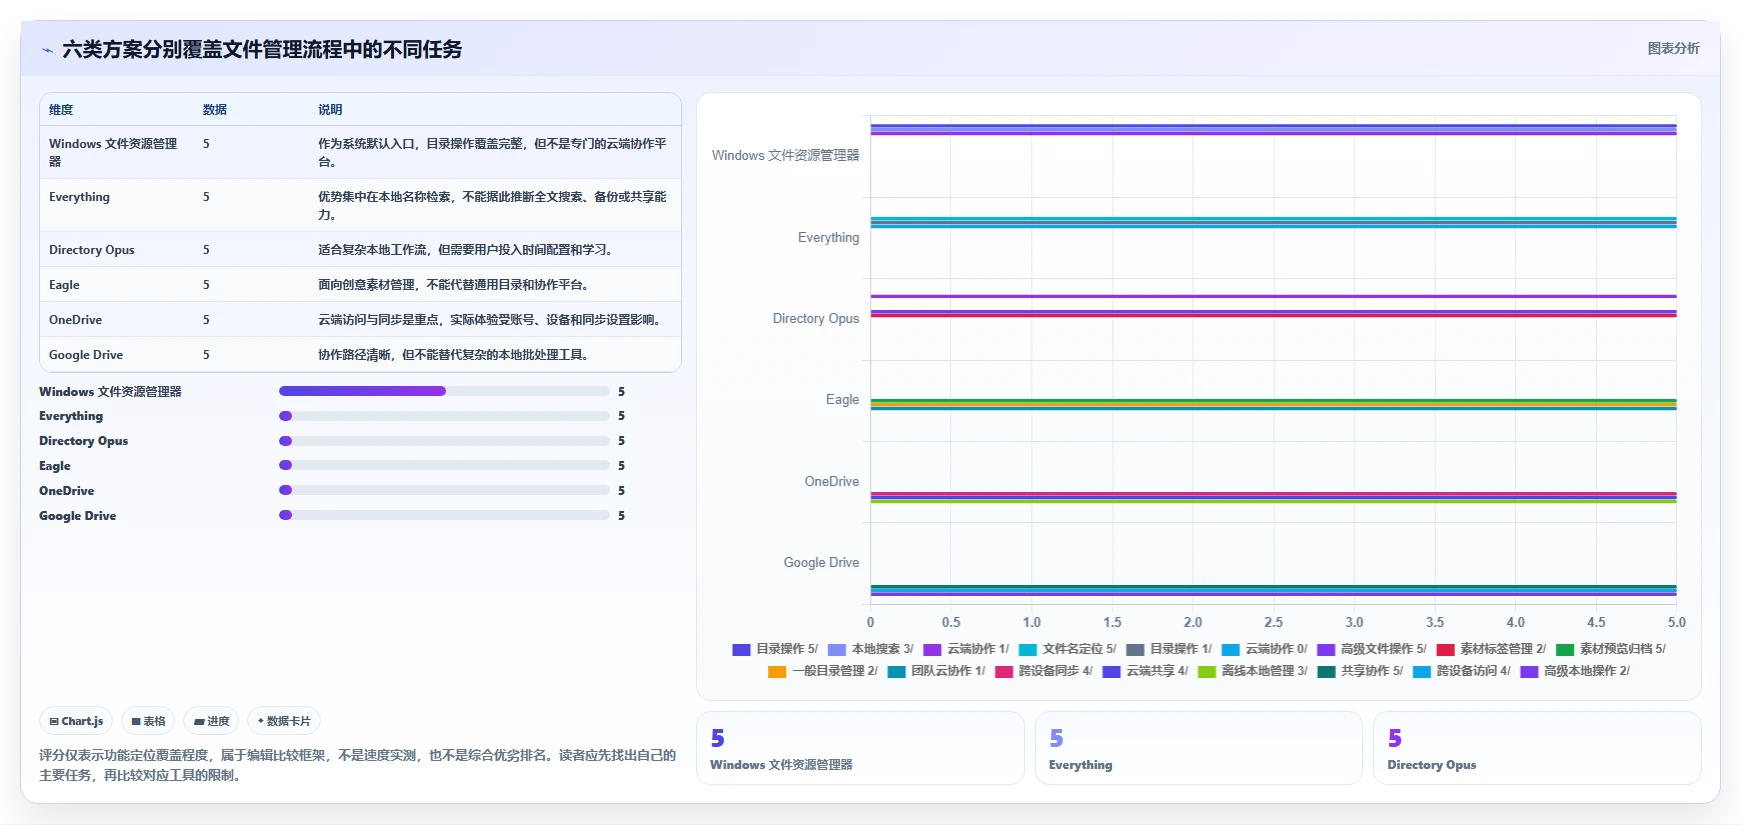The width and height of the screenshot is (1741, 825).
Task: Toggle the 高级文件操作 5/ legend entry
Action: [1372, 649]
